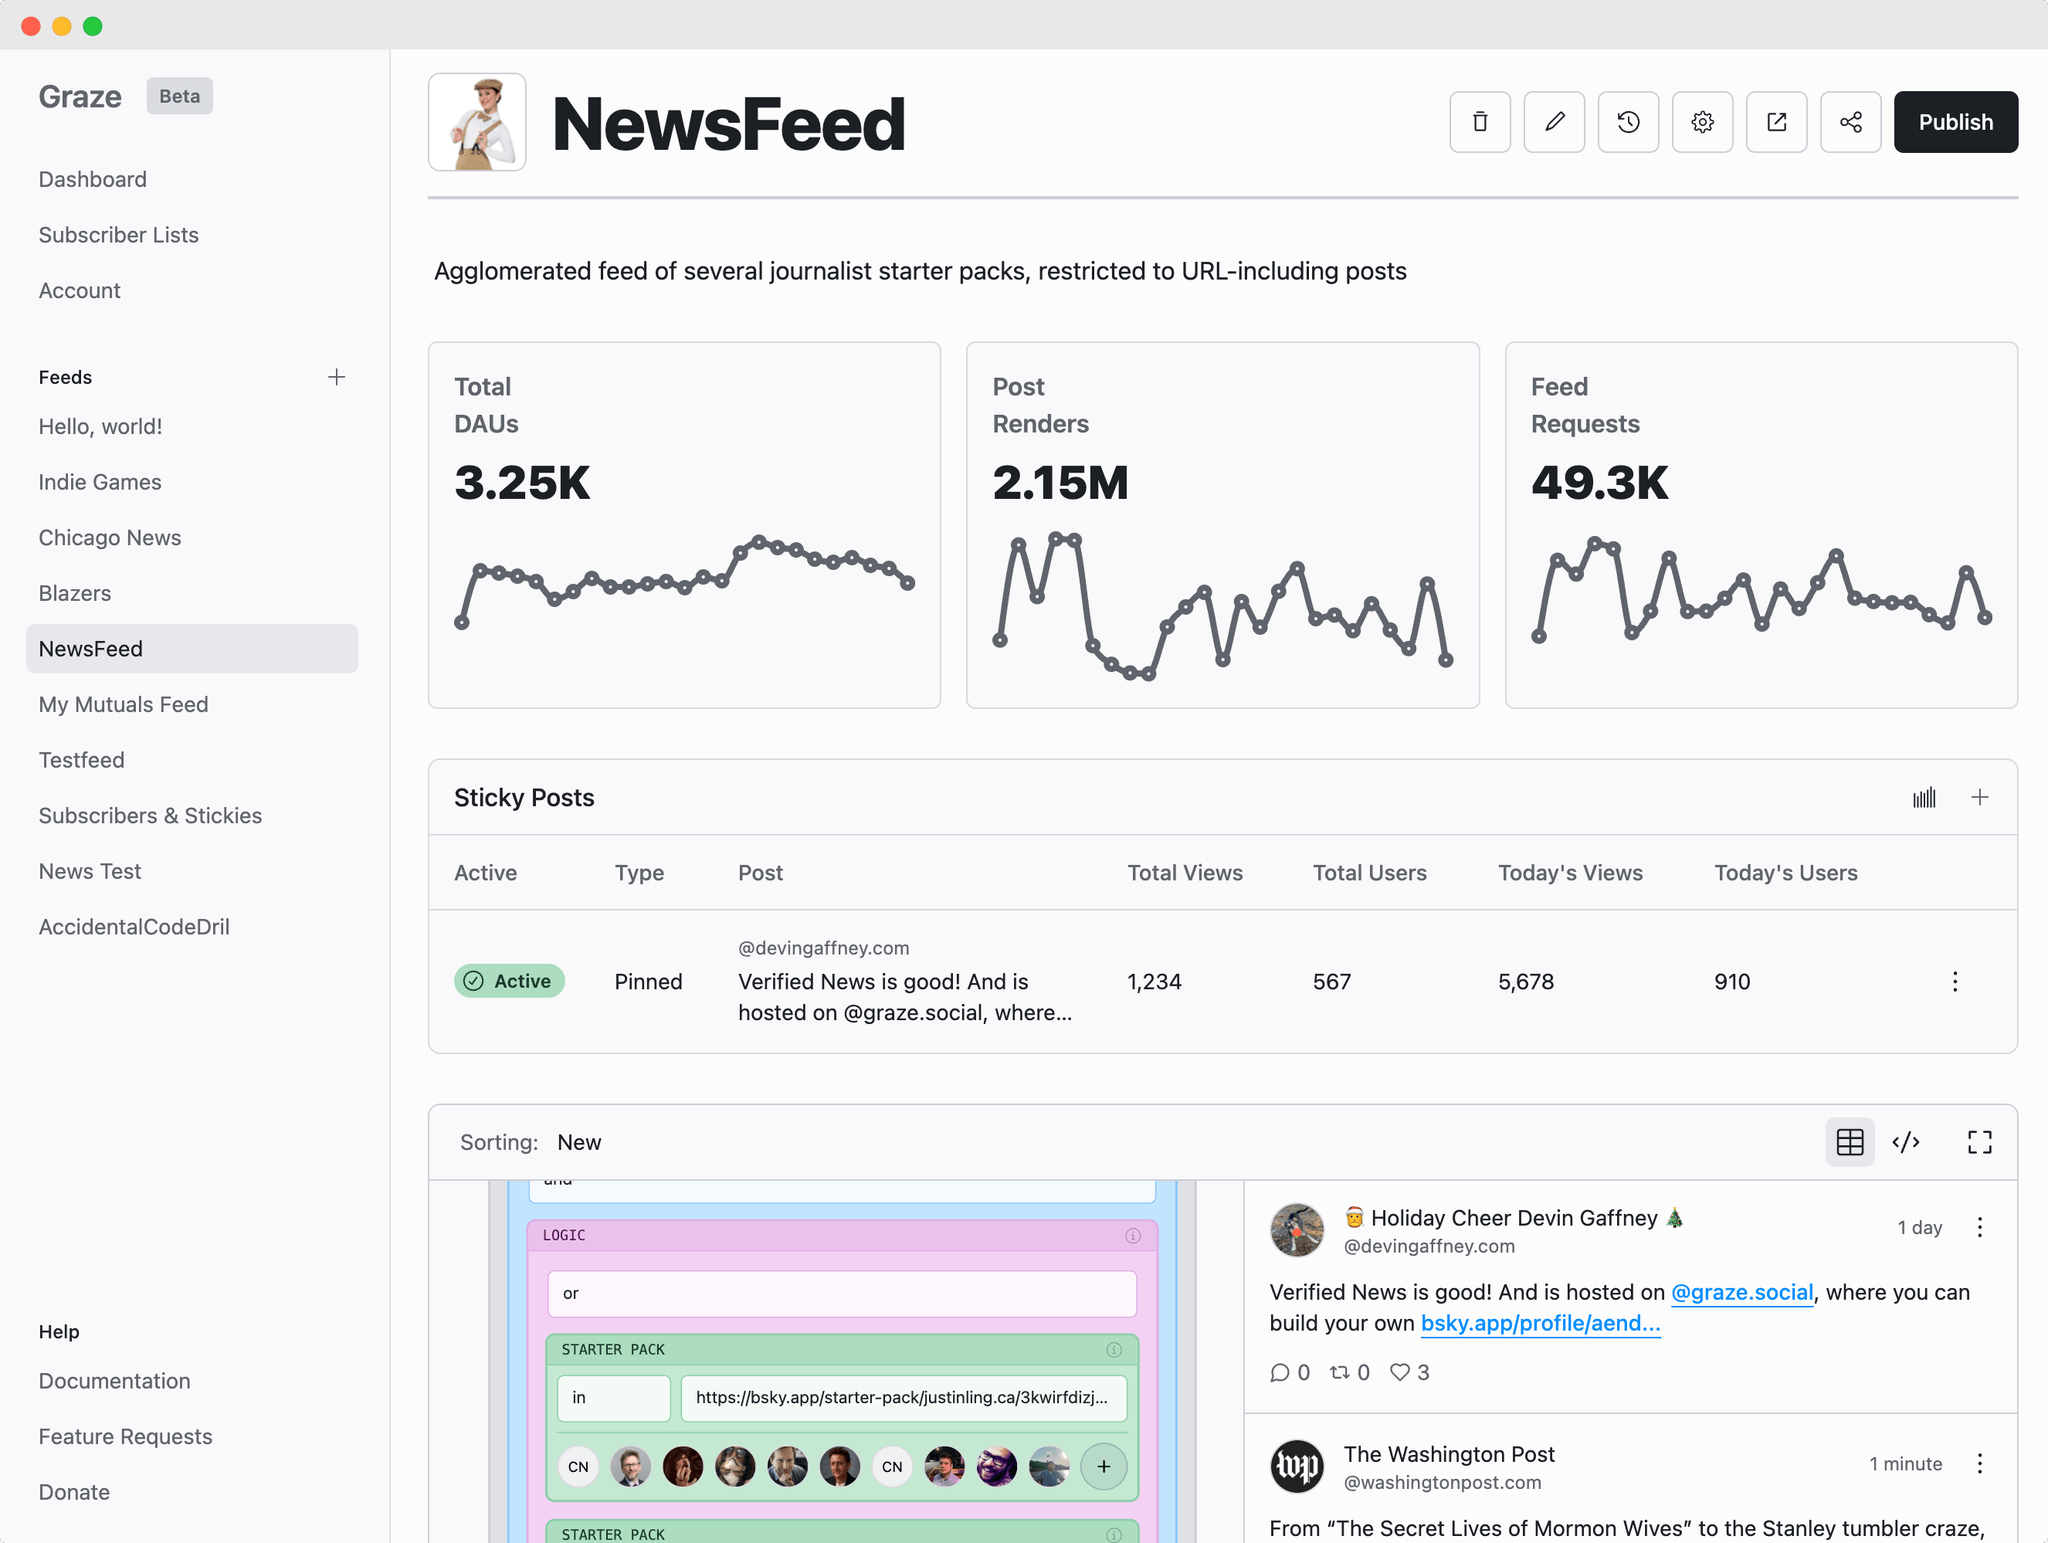Image resolution: width=2048 pixels, height=1543 pixels.
Task: Select the Hello, world! feed
Action: coord(100,426)
